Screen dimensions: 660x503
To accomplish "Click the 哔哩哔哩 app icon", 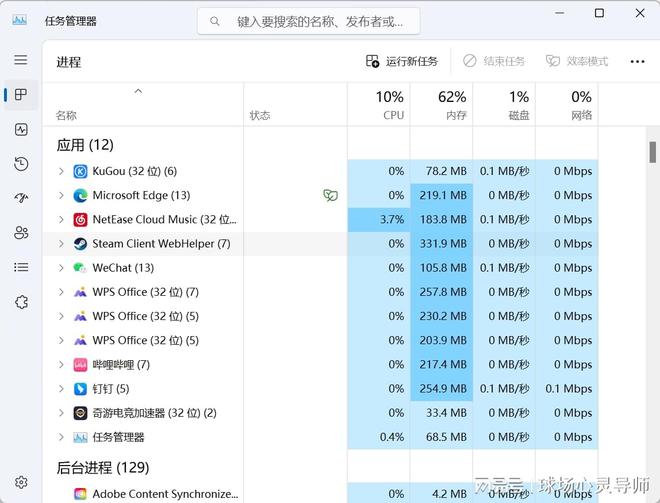I will 80,365.
